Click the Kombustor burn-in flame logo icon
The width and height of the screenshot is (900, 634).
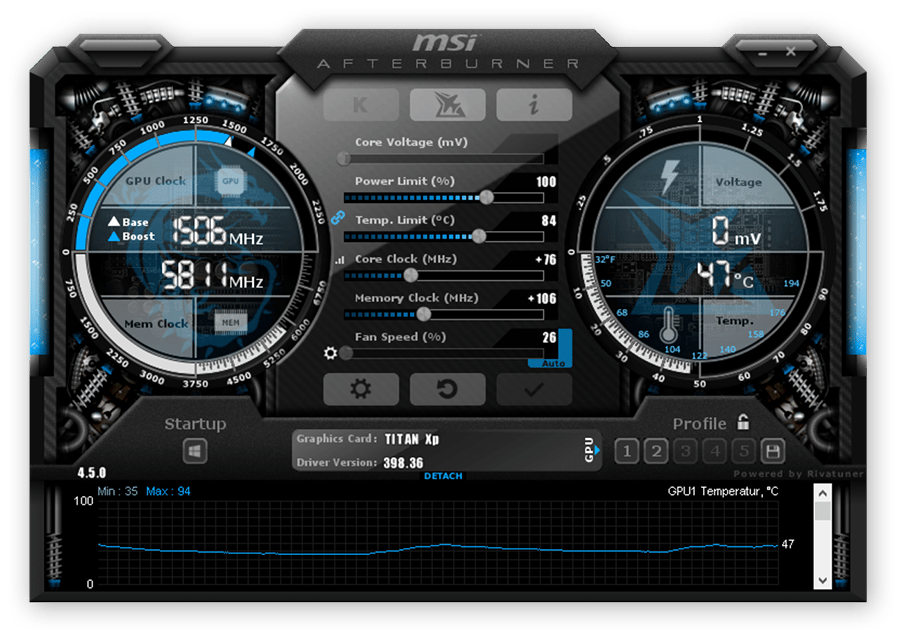447,103
